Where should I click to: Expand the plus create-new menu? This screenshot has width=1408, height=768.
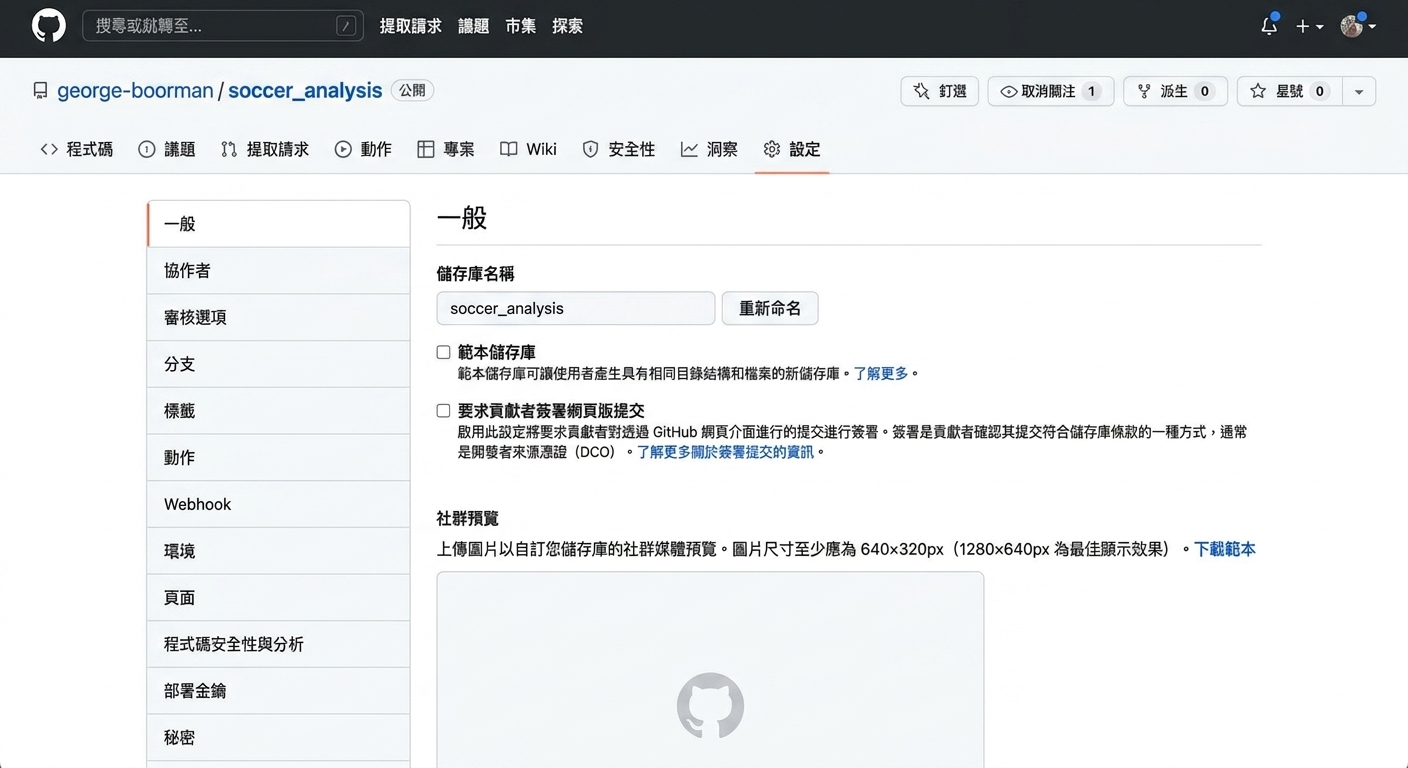1309,27
